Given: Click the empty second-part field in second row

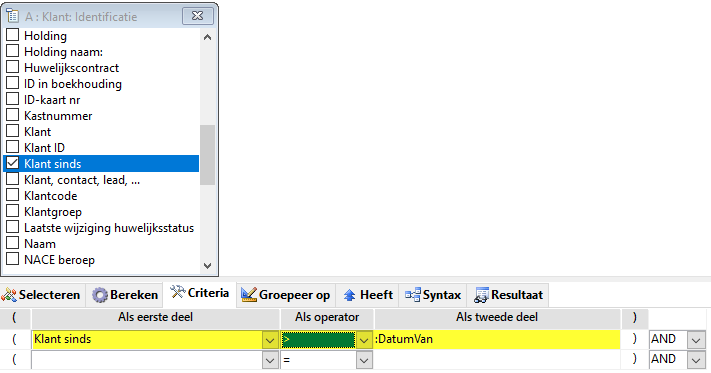Looking at the screenshot, I should pyautogui.click(x=497, y=360).
